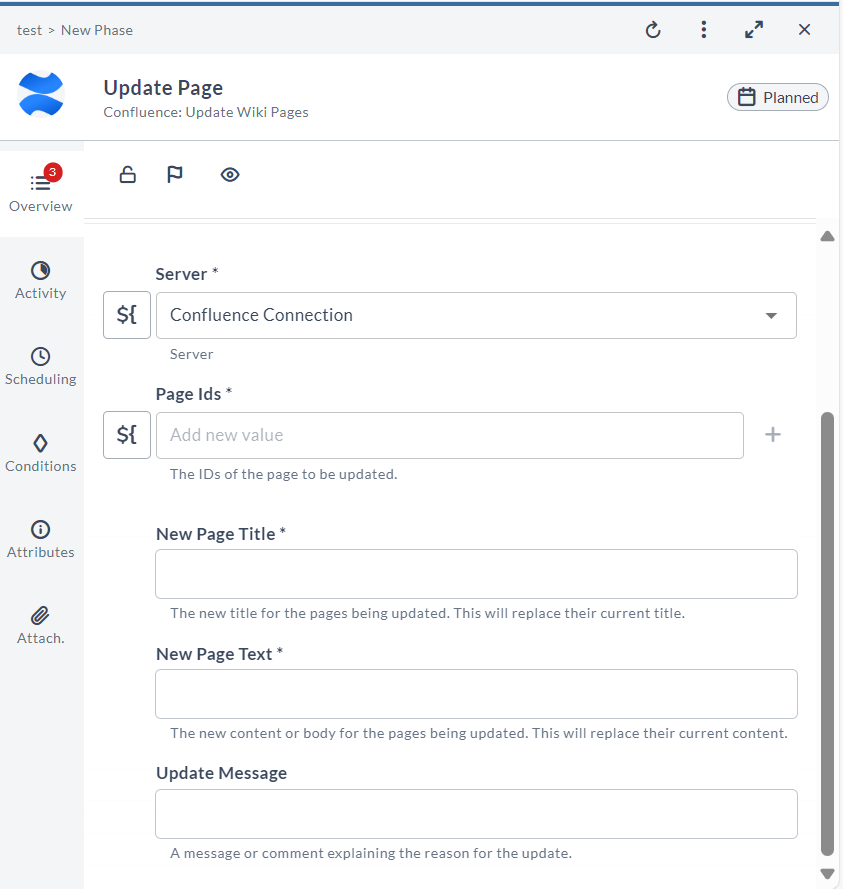Click the scrollbar down arrow

[x=828, y=874]
